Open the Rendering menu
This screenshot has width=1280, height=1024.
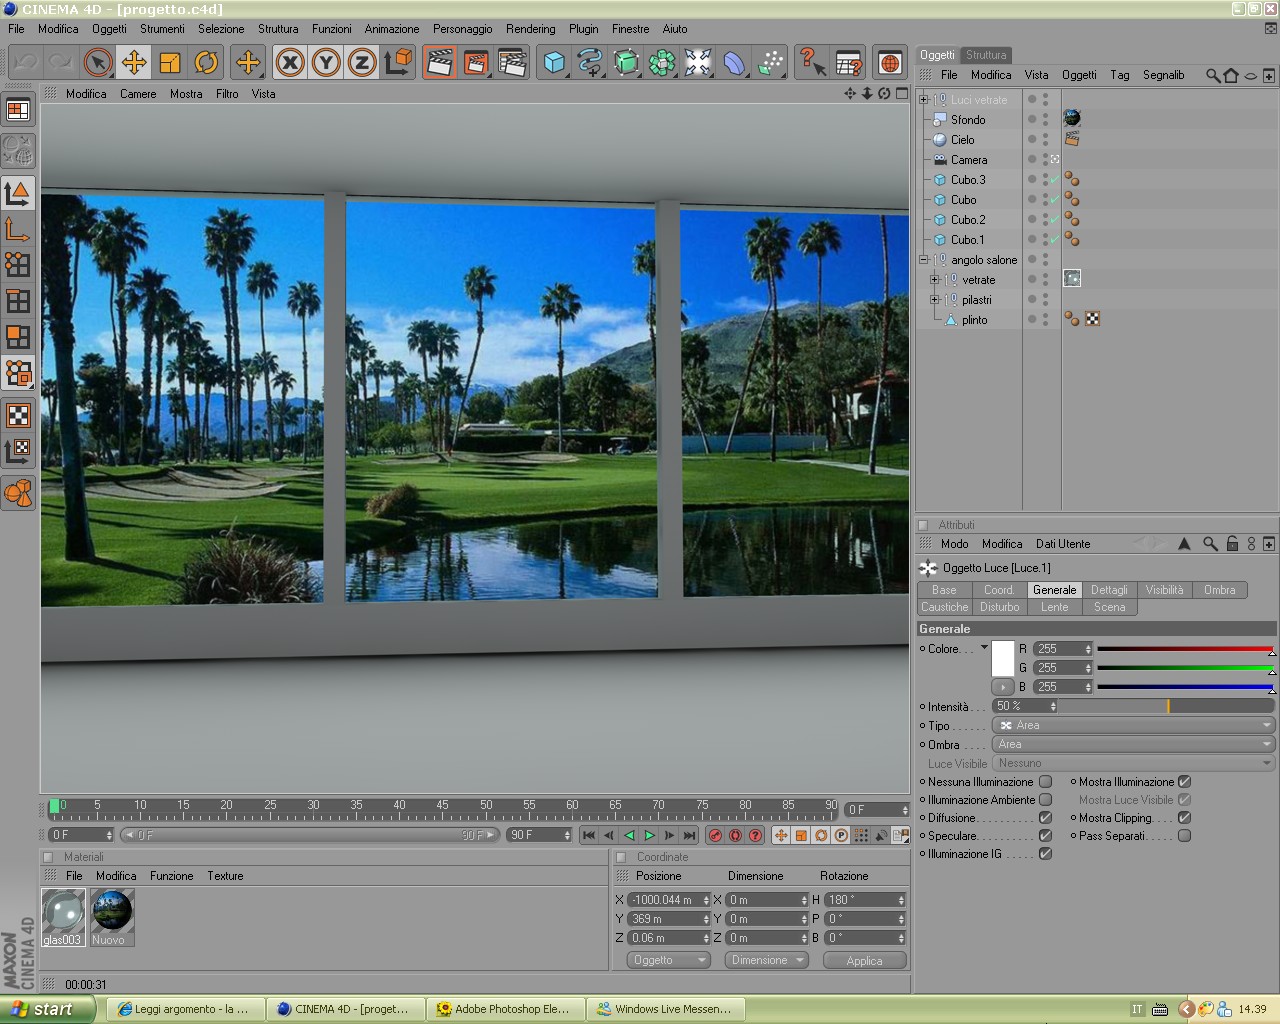(530, 29)
